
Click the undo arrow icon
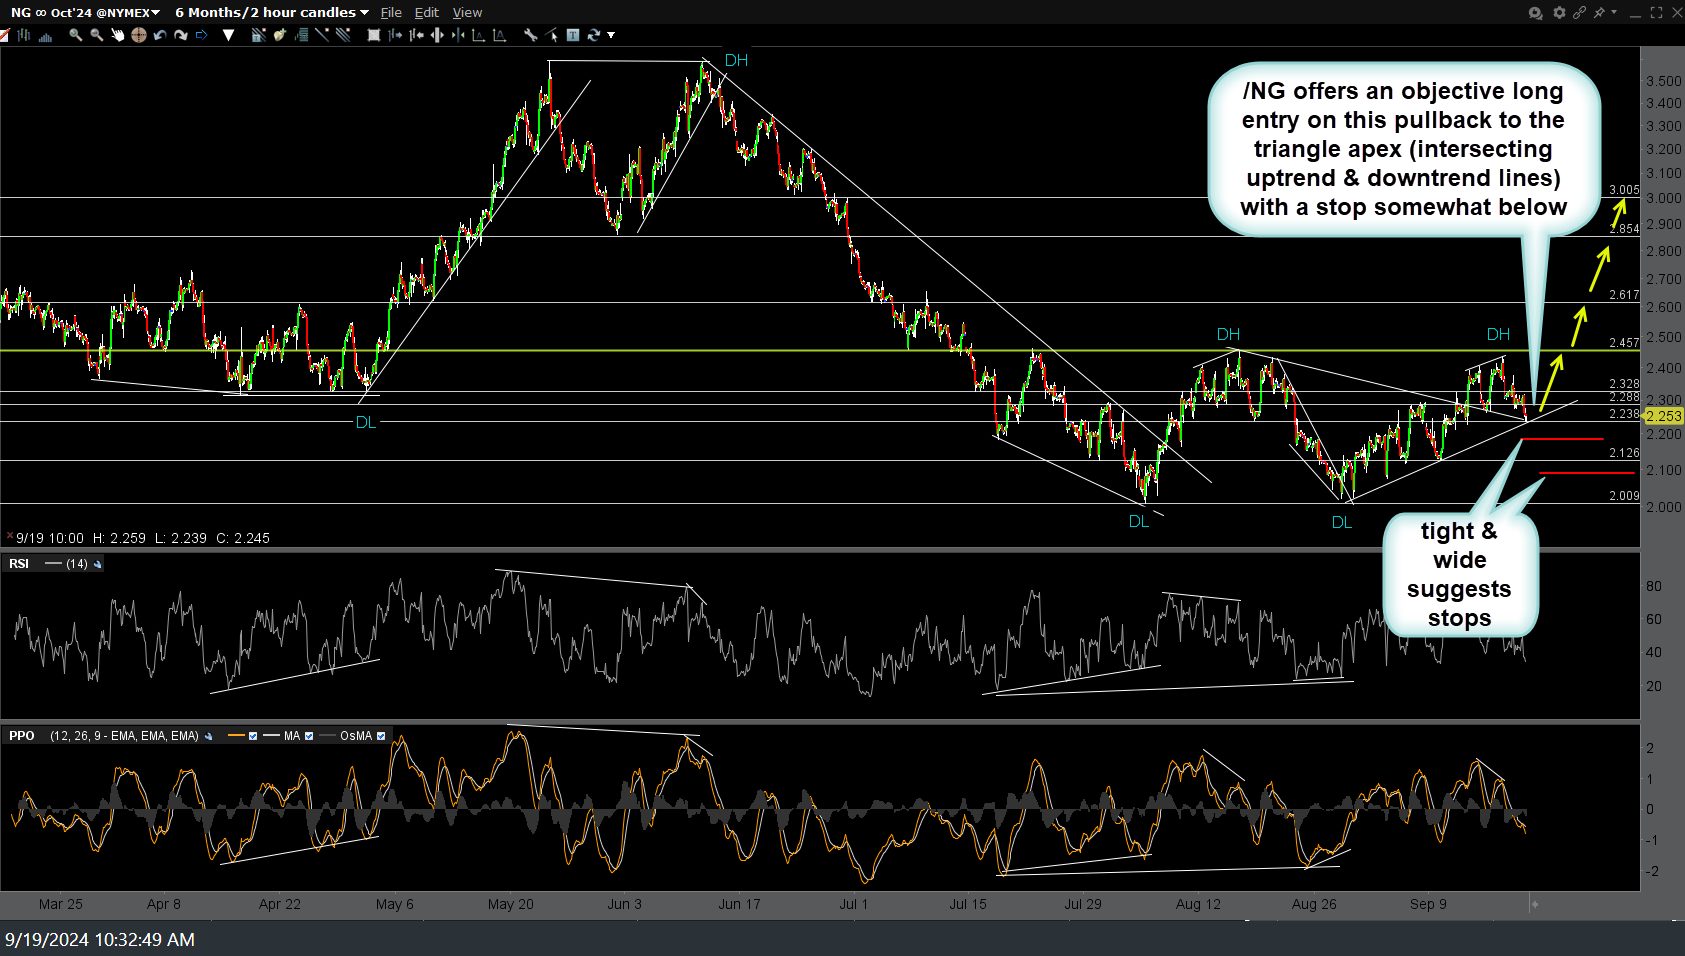tap(159, 35)
